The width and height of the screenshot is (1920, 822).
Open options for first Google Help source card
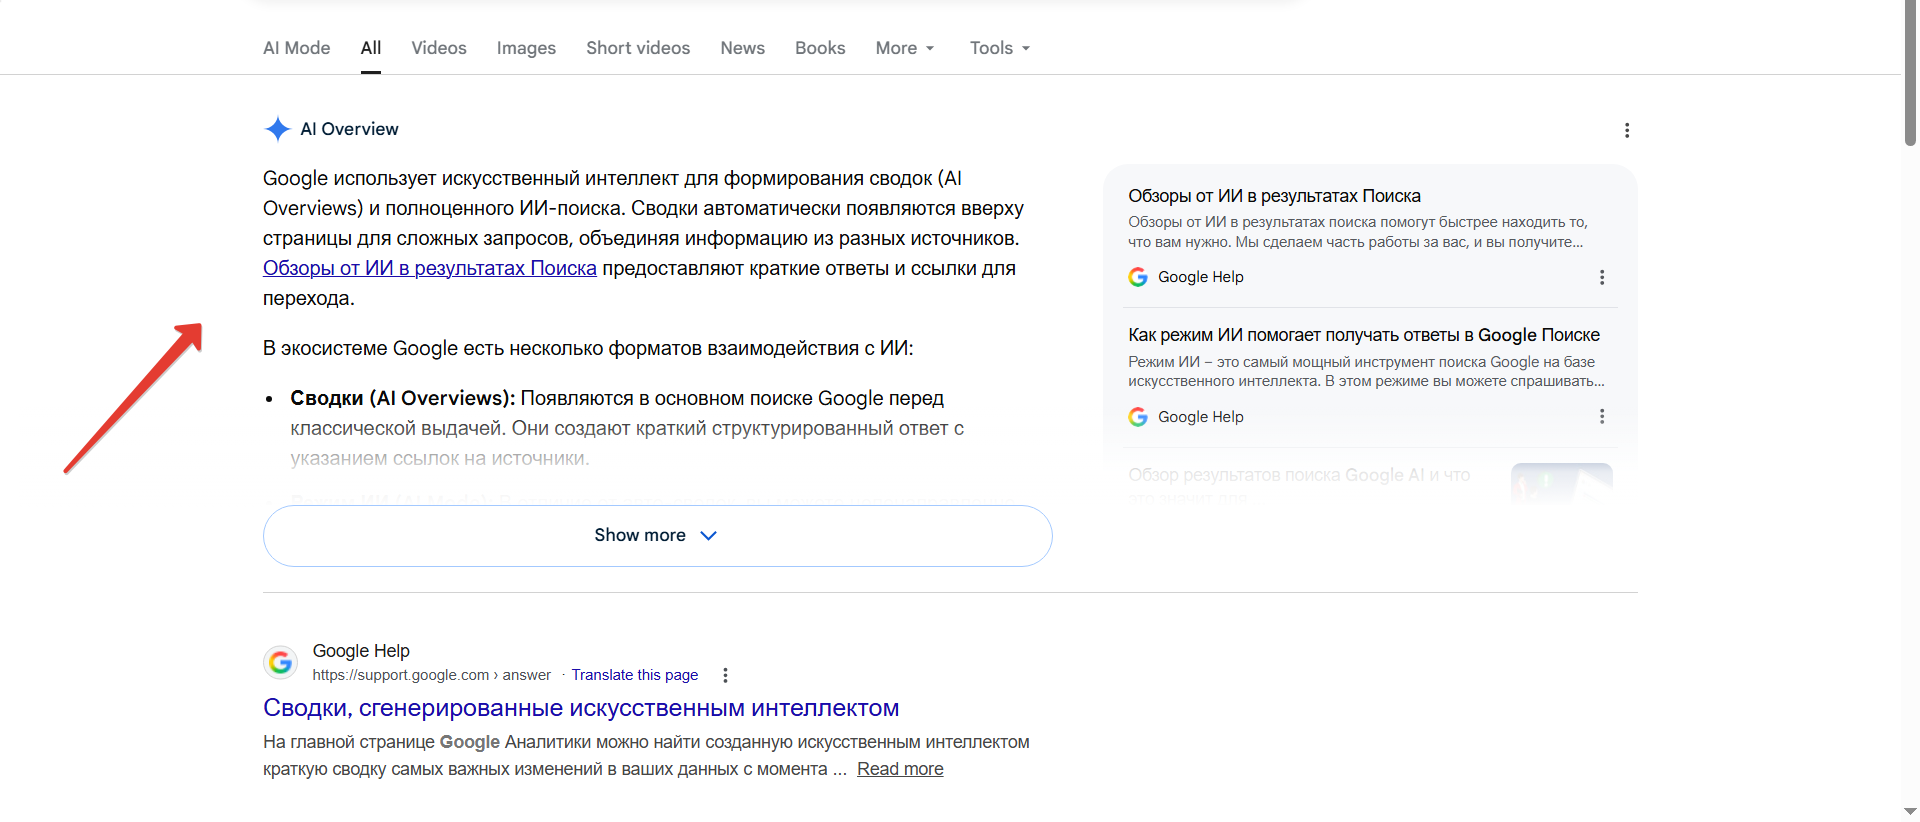coord(1602,277)
